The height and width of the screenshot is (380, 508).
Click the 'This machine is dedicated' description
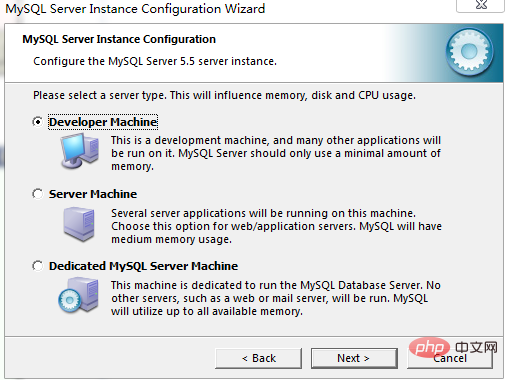click(x=276, y=298)
